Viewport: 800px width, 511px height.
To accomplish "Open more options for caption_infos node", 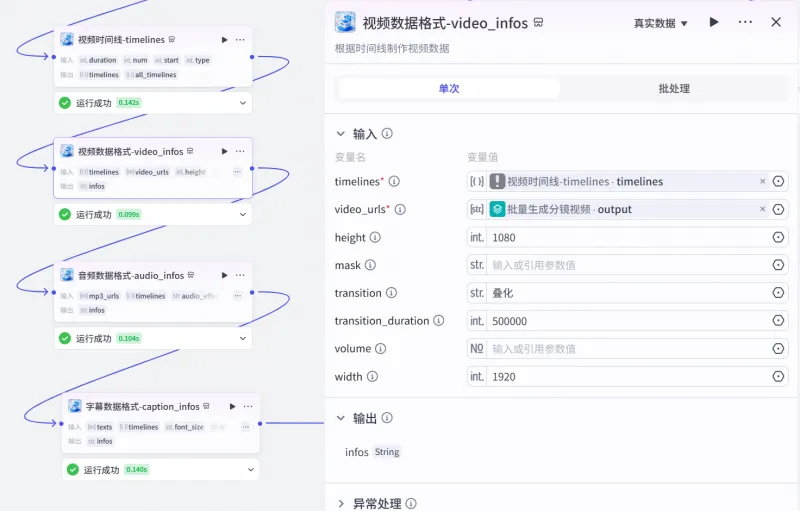I will (x=248, y=406).
